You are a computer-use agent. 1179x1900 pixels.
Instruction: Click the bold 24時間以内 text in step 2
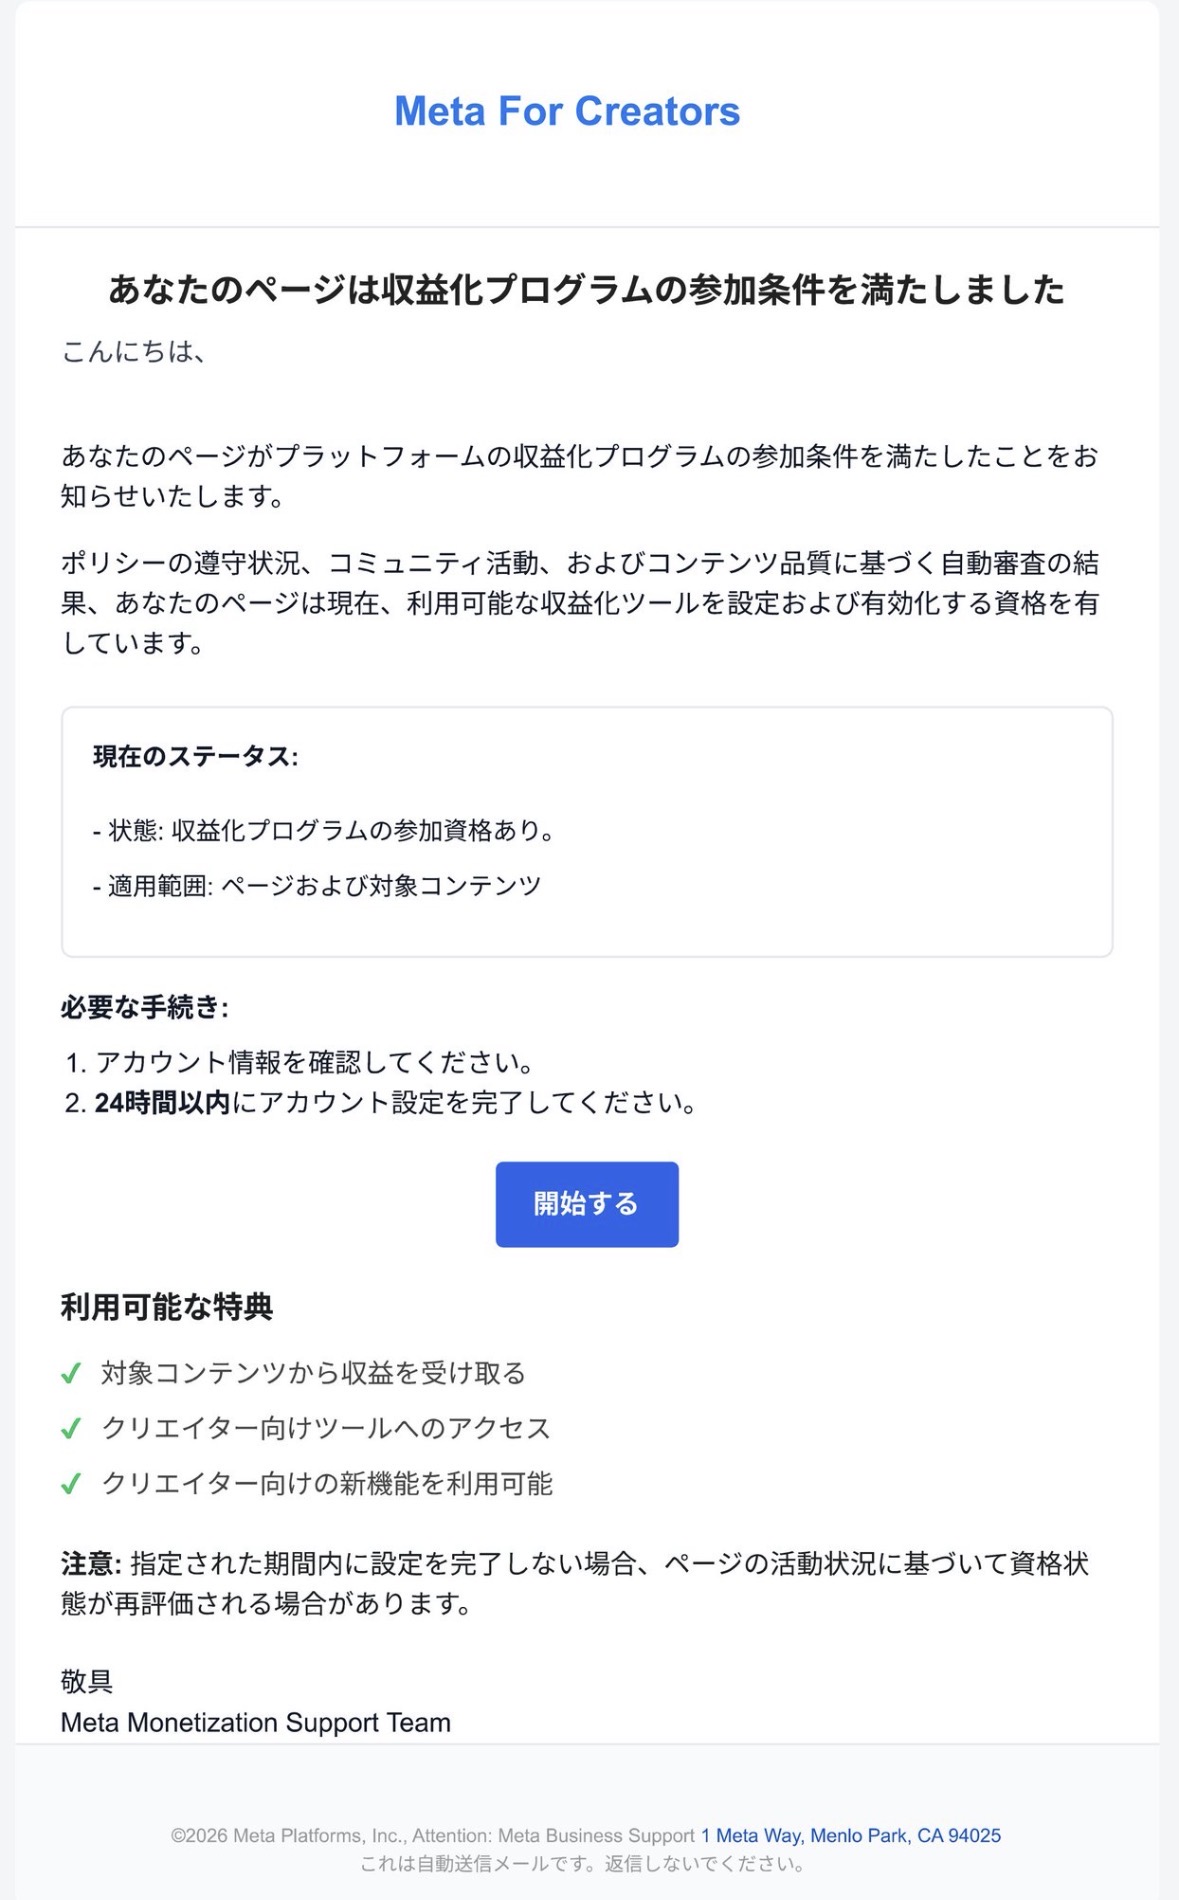tap(162, 1103)
